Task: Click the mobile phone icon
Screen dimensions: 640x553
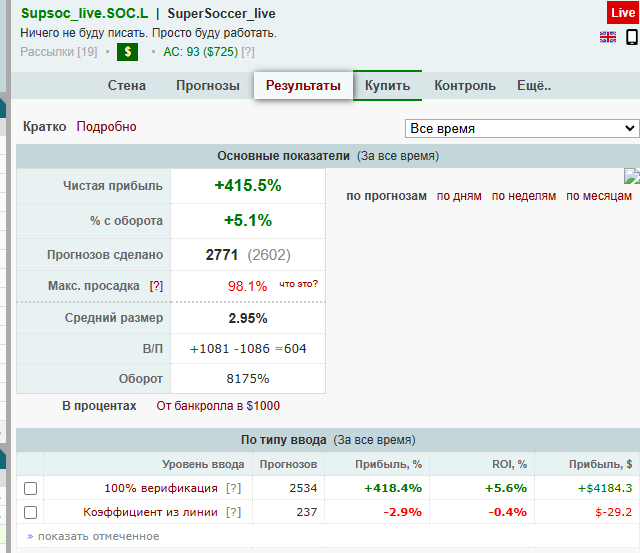Action: 632,37
